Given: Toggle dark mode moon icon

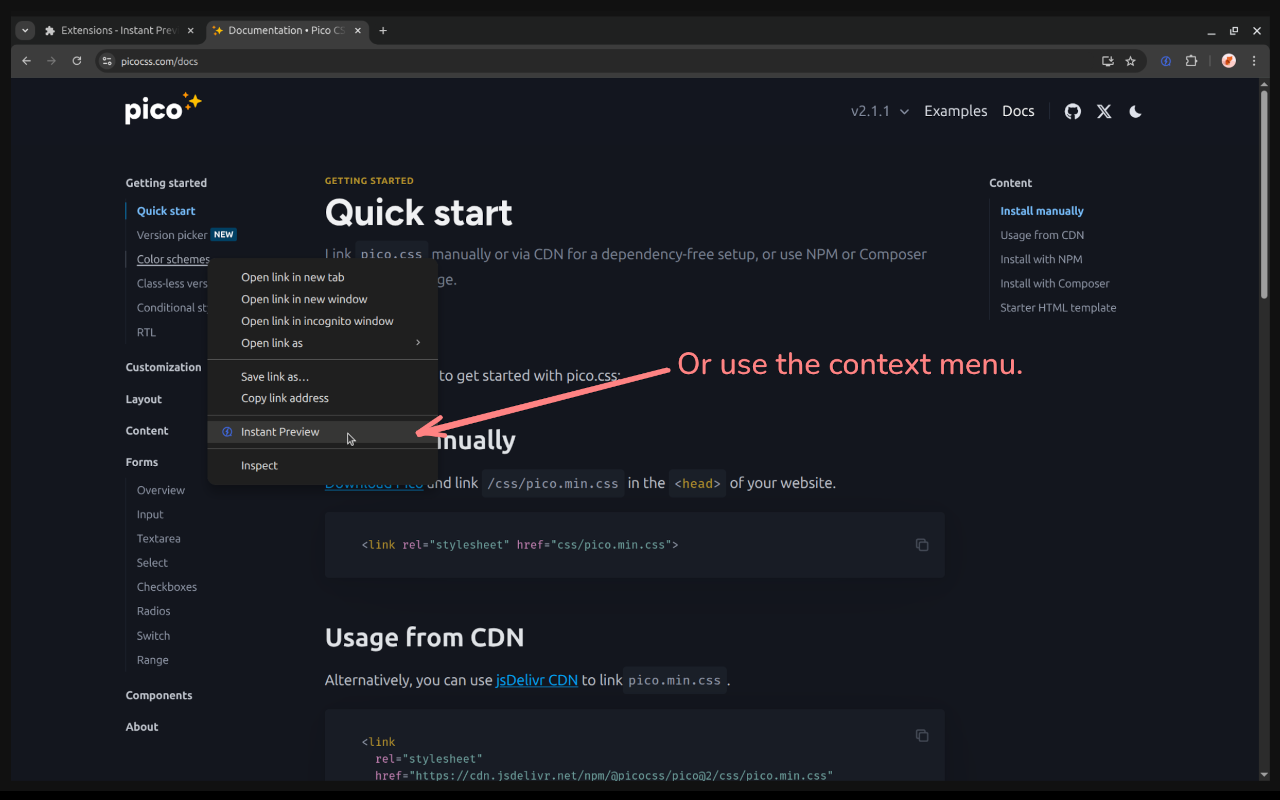Looking at the screenshot, I should pos(1135,111).
